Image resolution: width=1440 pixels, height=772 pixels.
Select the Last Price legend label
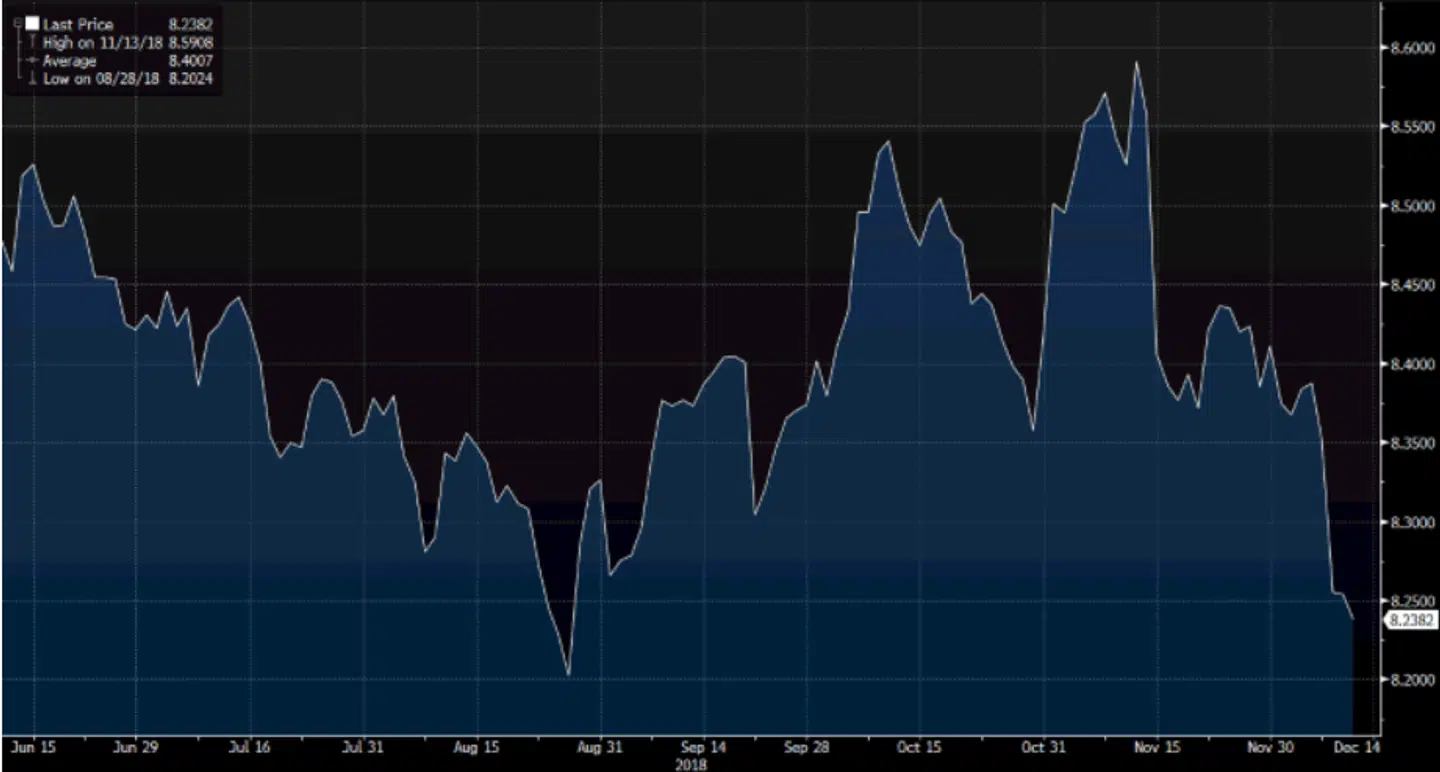(x=78, y=24)
